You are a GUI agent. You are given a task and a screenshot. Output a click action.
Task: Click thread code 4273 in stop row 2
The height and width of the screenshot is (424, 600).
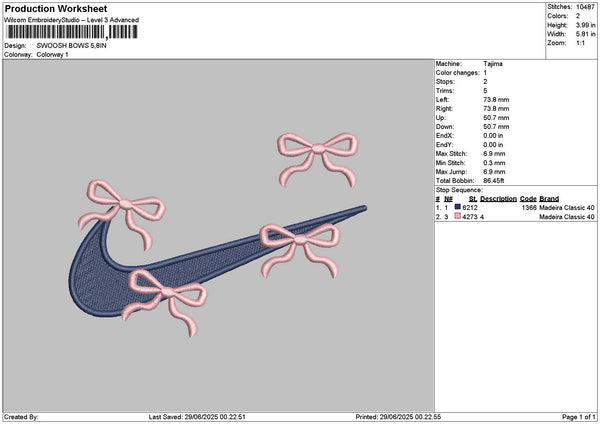coord(470,217)
